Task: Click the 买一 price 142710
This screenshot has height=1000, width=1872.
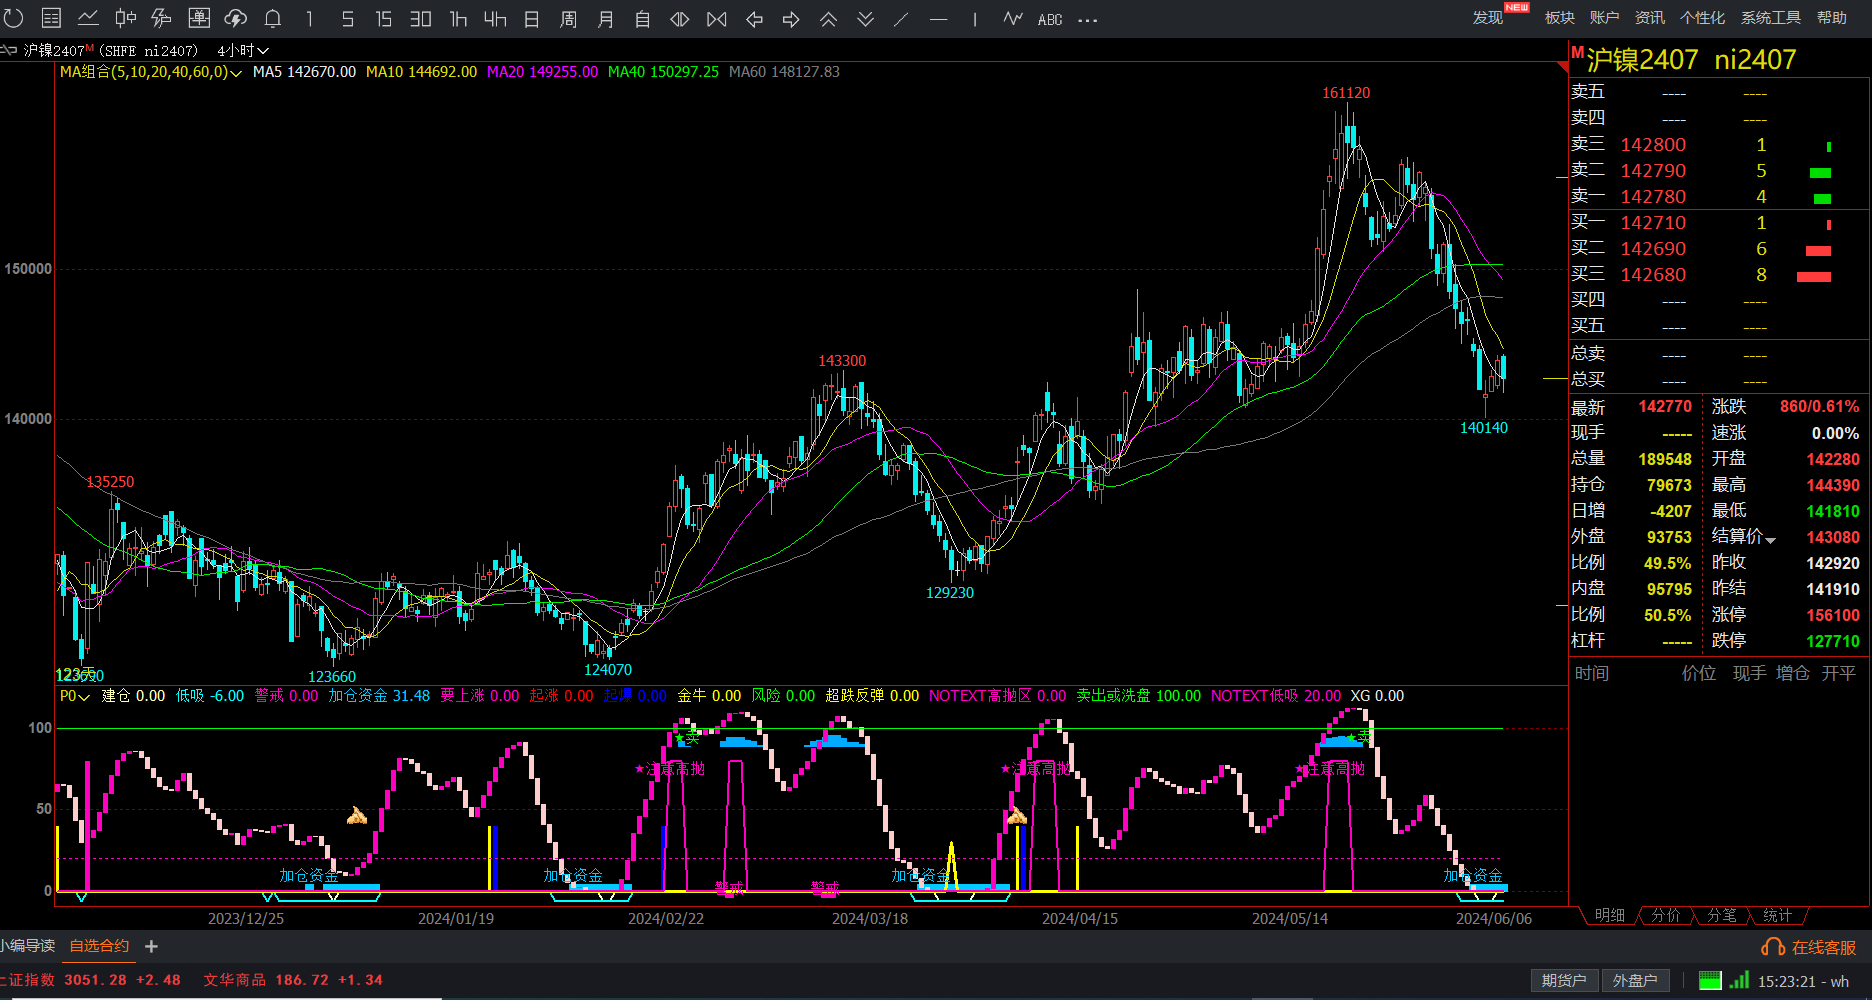Action: point(1653,223)
